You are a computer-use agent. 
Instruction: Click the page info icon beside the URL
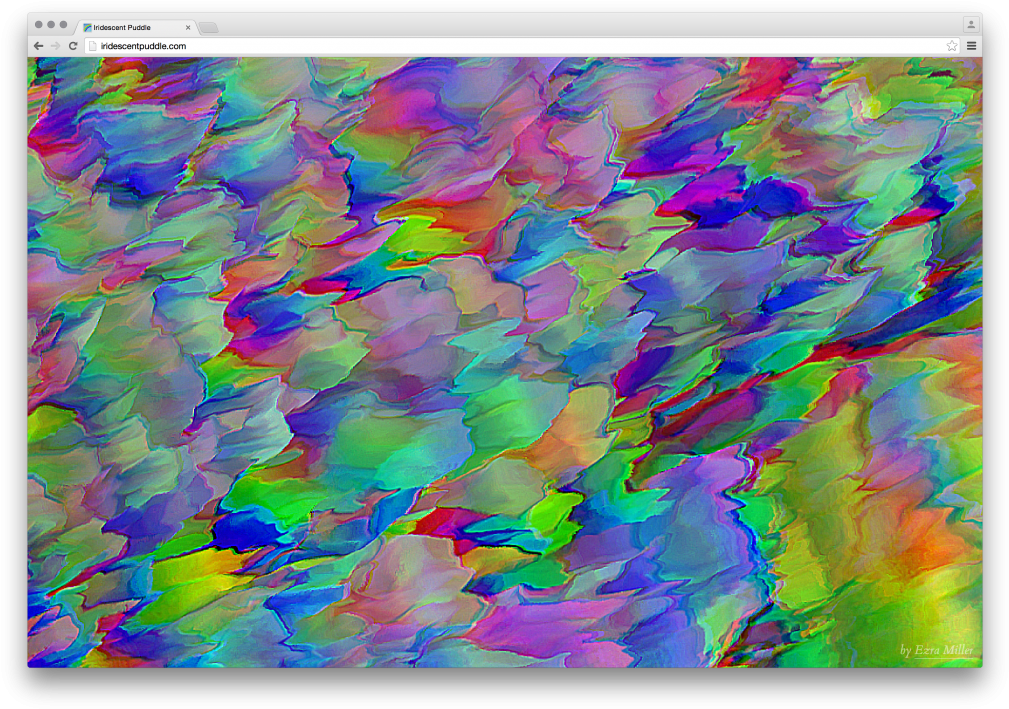tap(93, 46)
